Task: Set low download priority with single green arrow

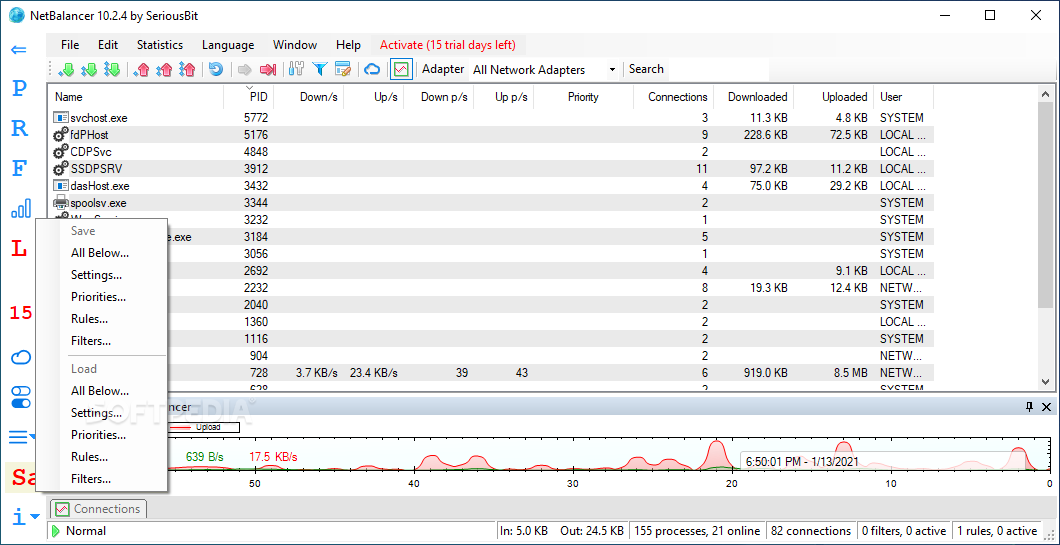Action: point(67,69)
